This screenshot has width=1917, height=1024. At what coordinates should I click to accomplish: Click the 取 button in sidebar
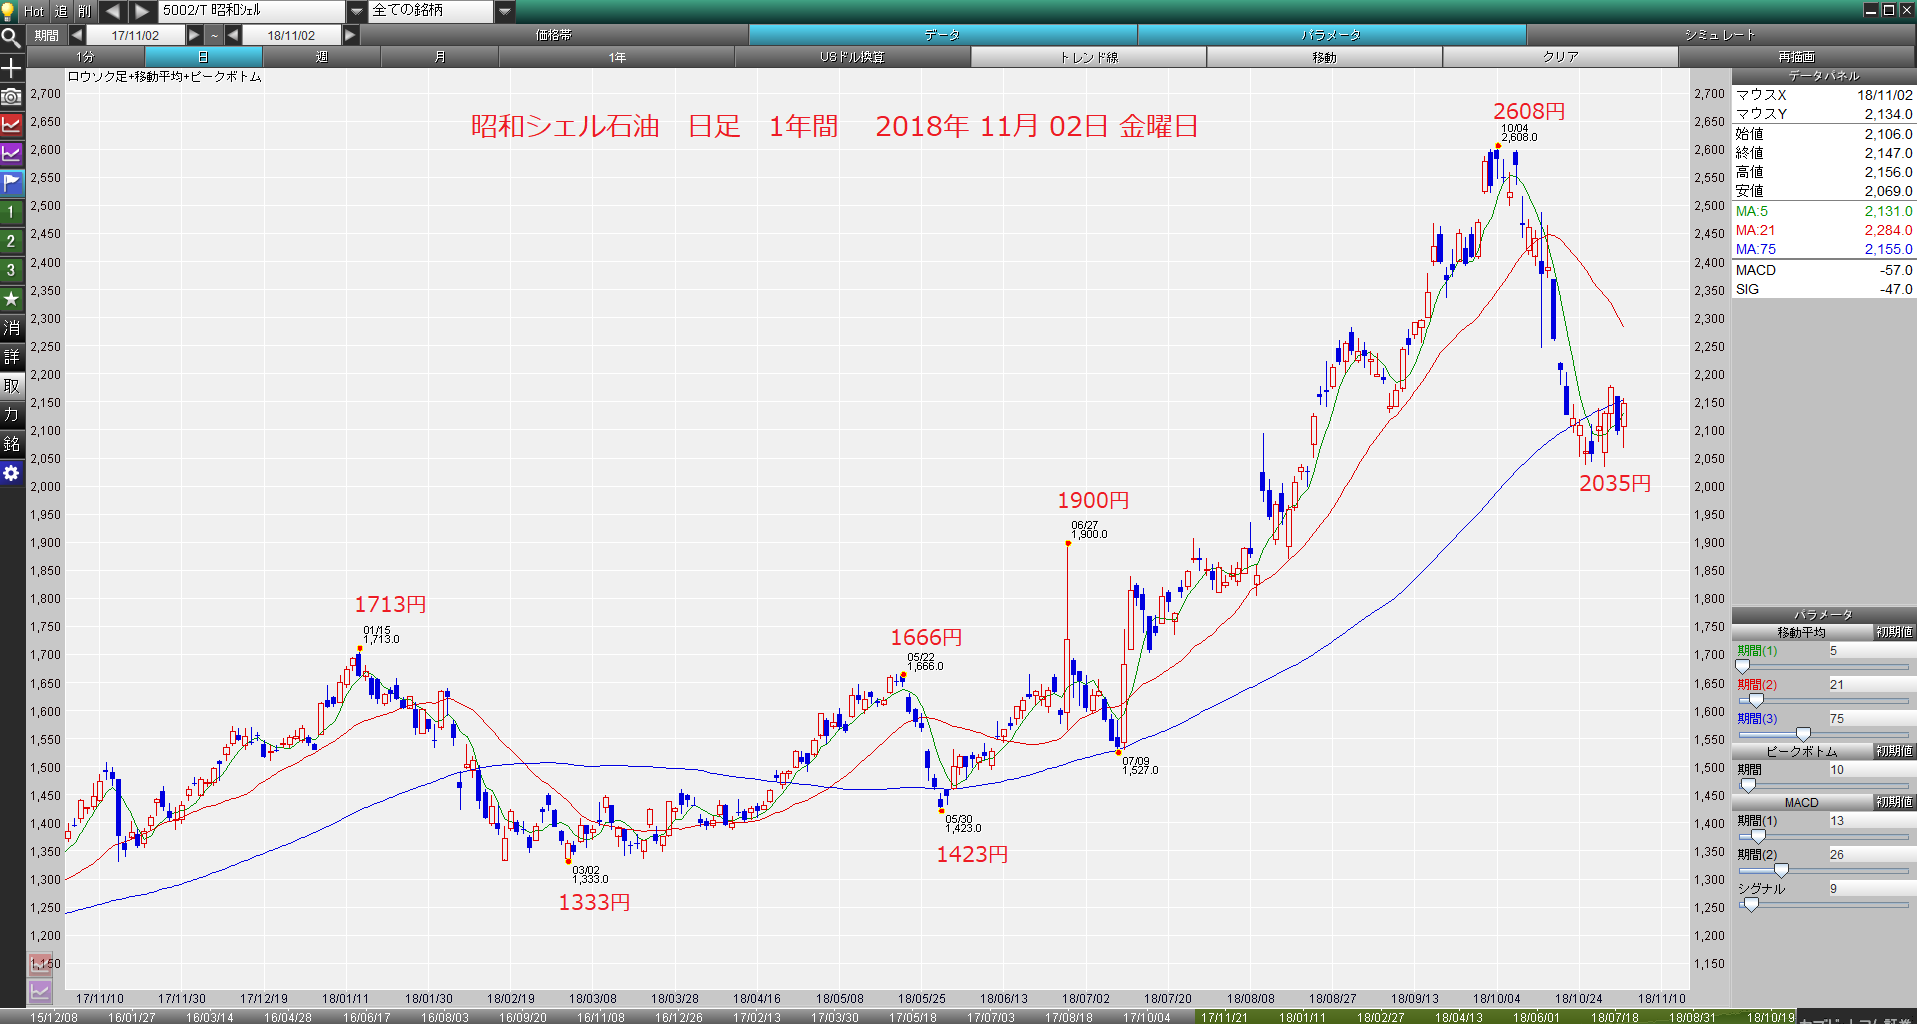point(11,386)
